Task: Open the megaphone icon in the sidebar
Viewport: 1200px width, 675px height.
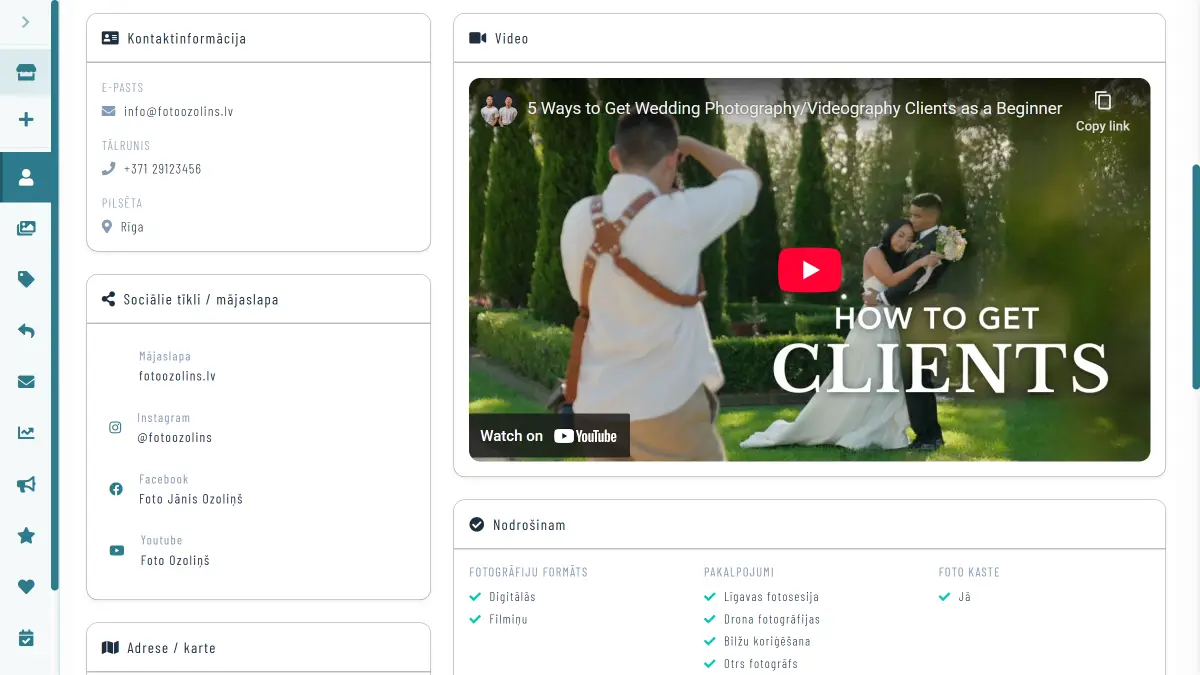Action: pos(26,484)
